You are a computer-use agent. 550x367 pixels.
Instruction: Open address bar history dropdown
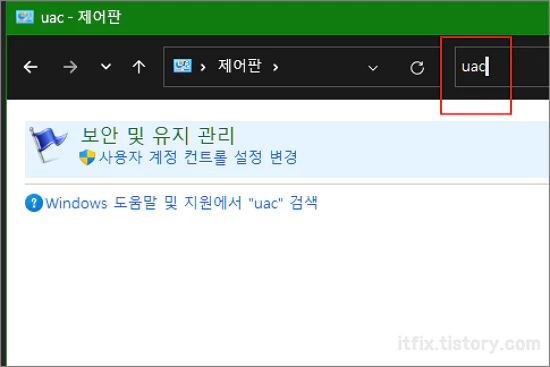pos(373,67)
